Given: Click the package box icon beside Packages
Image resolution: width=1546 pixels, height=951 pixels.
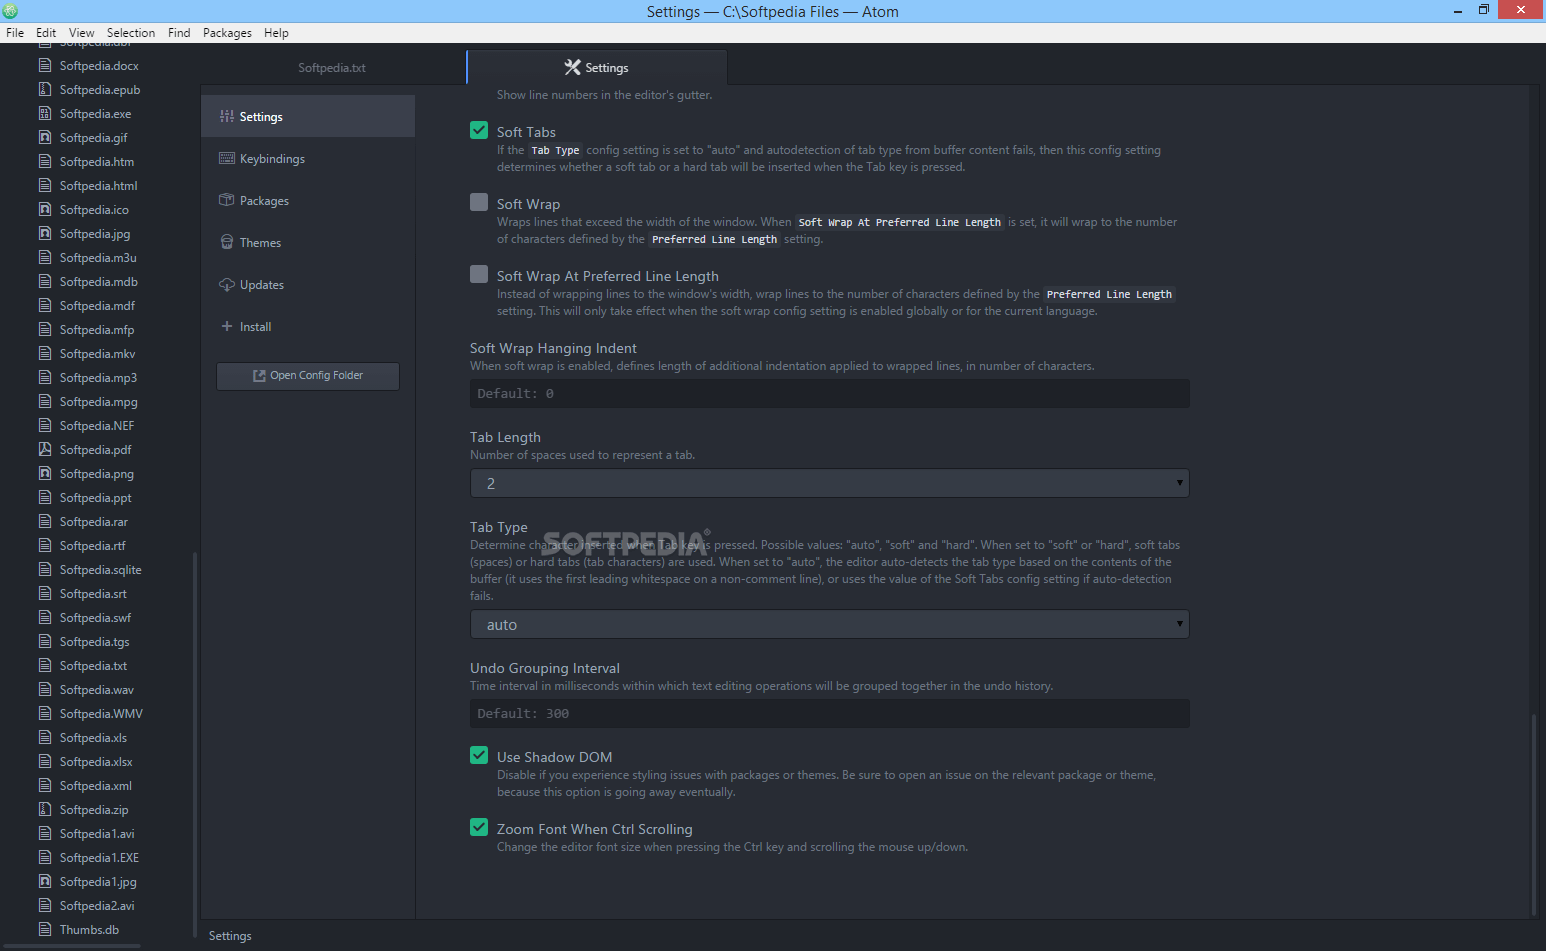Looking at the screenshot, I should (x=227, y=200).
